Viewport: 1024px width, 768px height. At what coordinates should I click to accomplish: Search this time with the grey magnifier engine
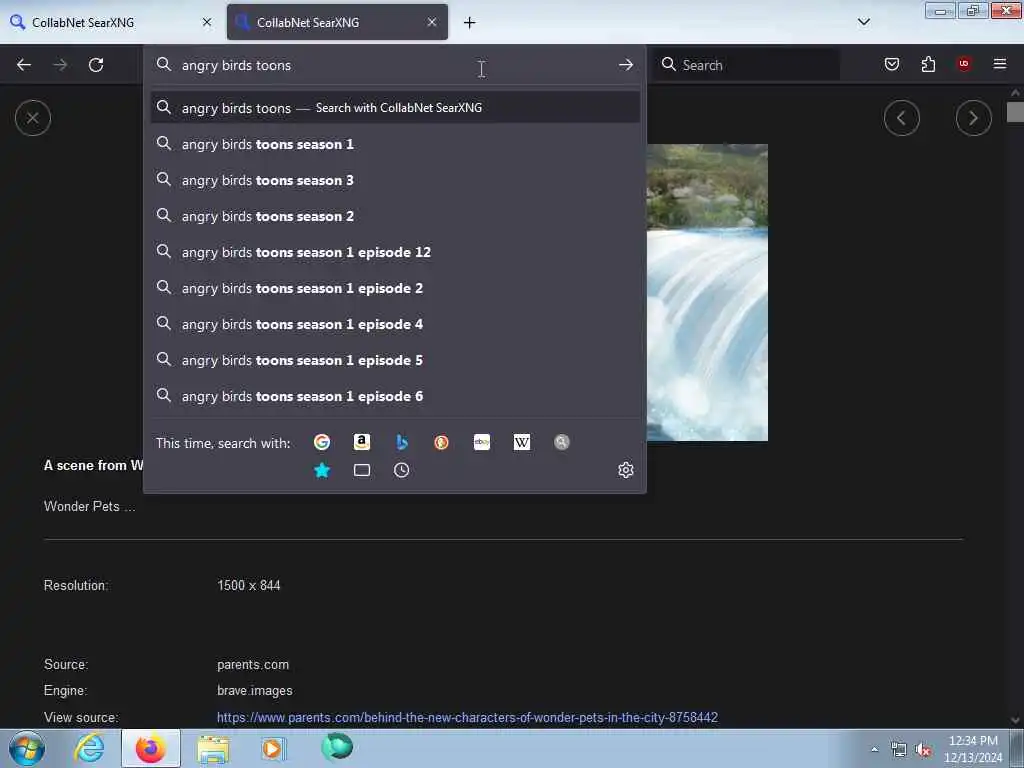(562, 442)
